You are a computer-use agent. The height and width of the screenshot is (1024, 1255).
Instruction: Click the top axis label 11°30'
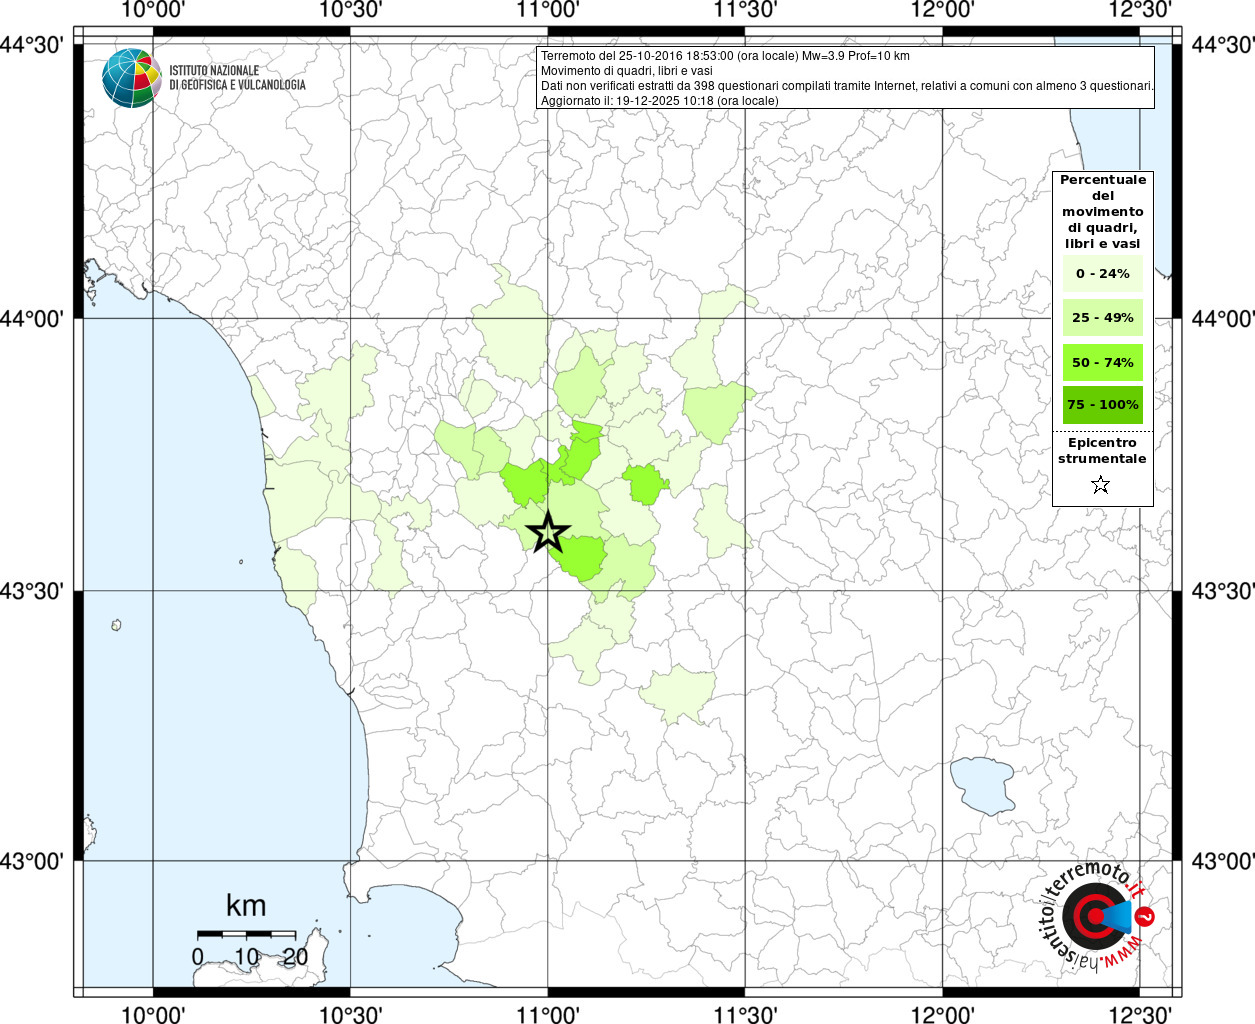(x=745, y=10)
